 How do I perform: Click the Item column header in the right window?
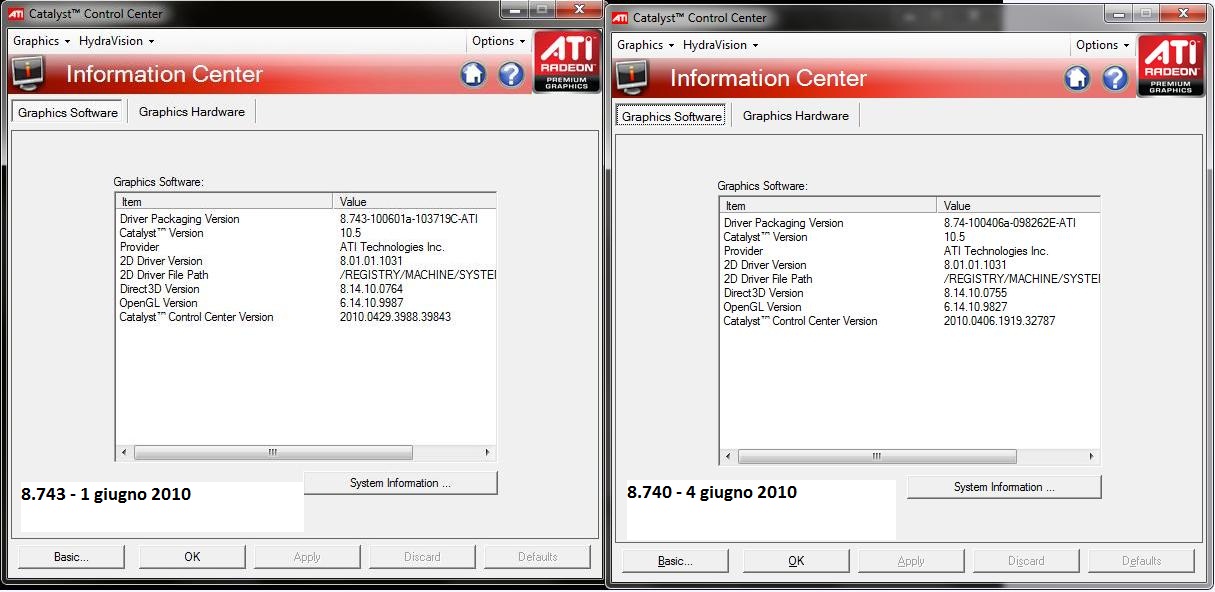pos(828,206)
